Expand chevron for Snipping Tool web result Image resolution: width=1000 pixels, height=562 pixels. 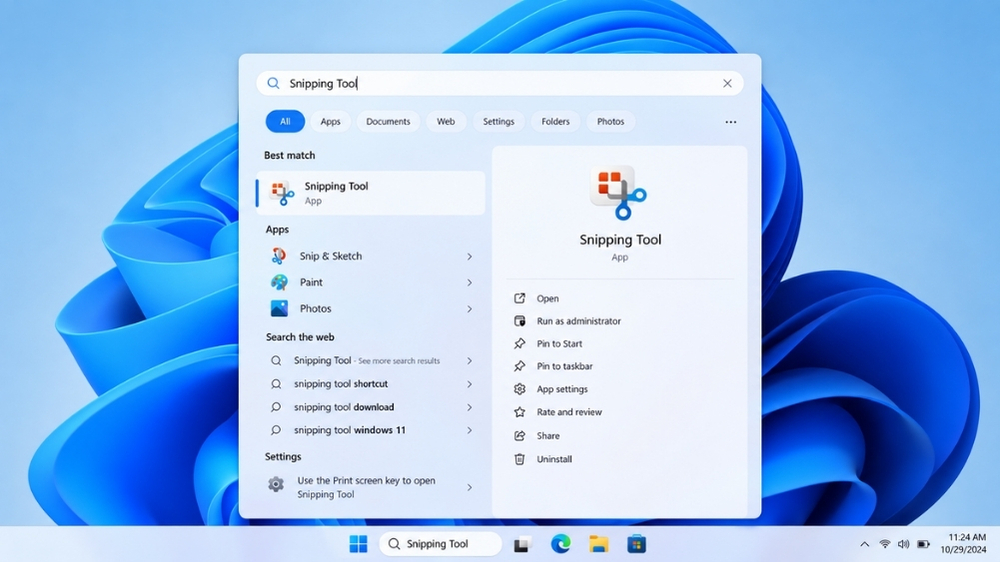coord(469,361)
